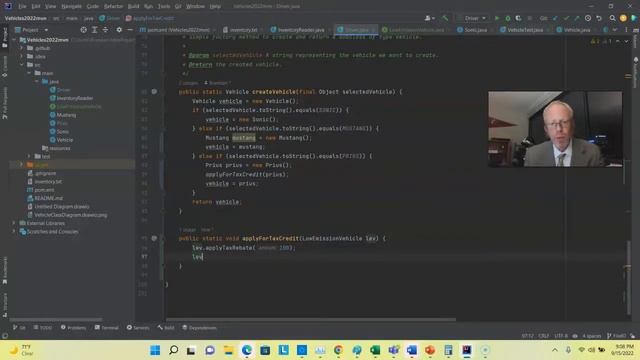
Task: Collapse the java folder
Action: pos(37,81)
